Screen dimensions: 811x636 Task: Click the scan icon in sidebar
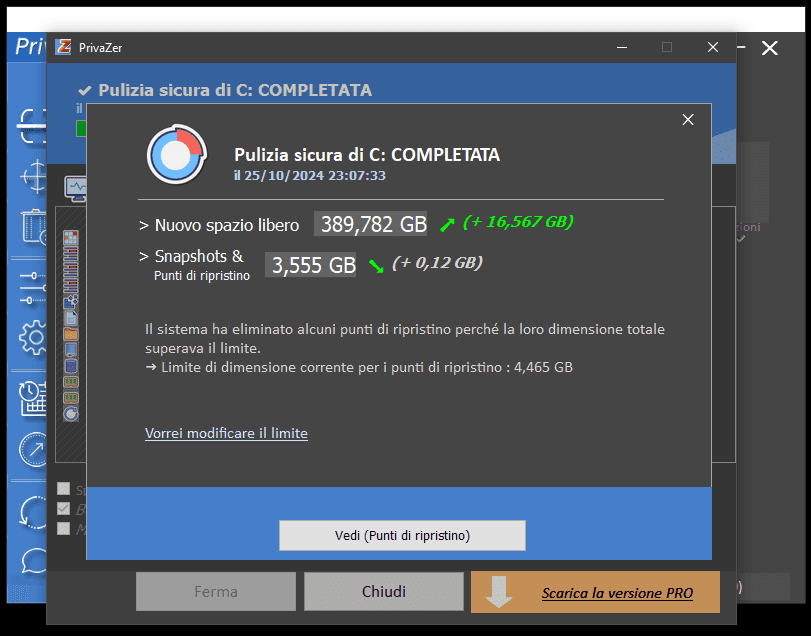pyautogui.click(x=32, y=125)
